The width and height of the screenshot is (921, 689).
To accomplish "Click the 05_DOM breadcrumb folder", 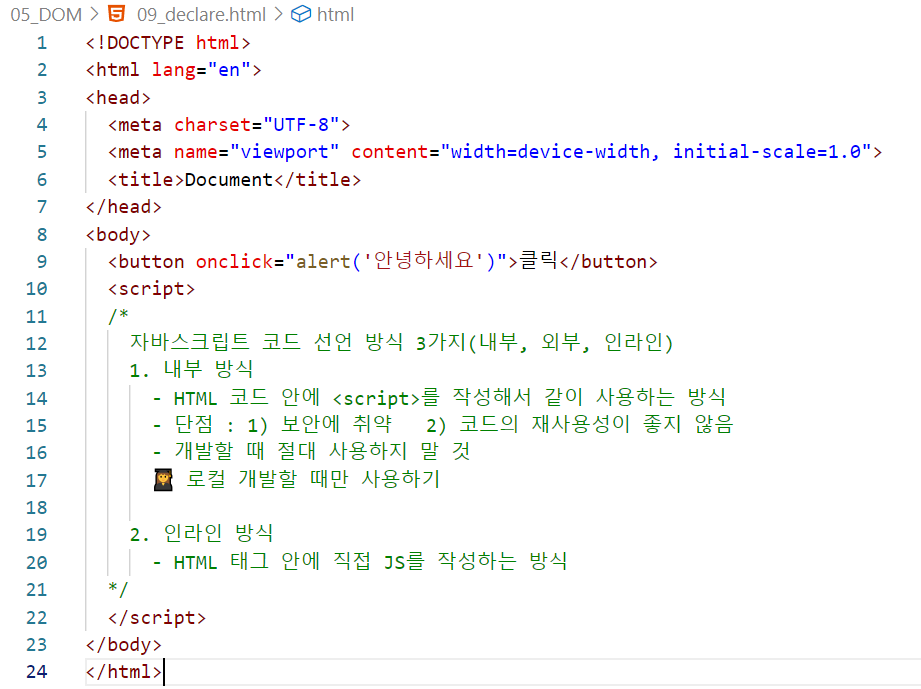I will coord(46,14).
